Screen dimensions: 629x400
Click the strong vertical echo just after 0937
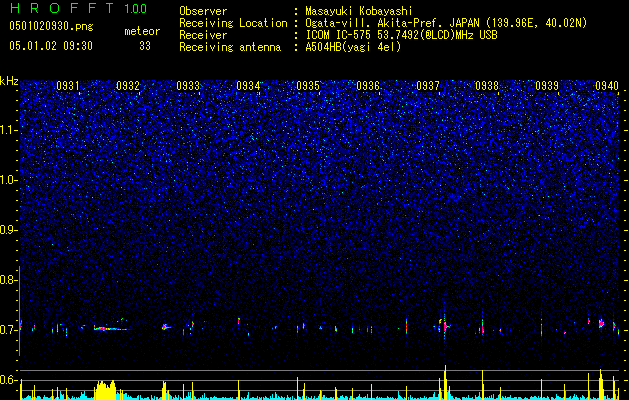tap(444, 325)
